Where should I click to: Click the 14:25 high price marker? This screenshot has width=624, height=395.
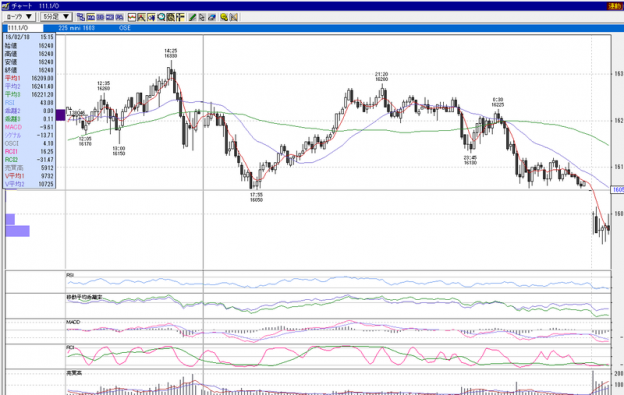[x=171, y=53]
